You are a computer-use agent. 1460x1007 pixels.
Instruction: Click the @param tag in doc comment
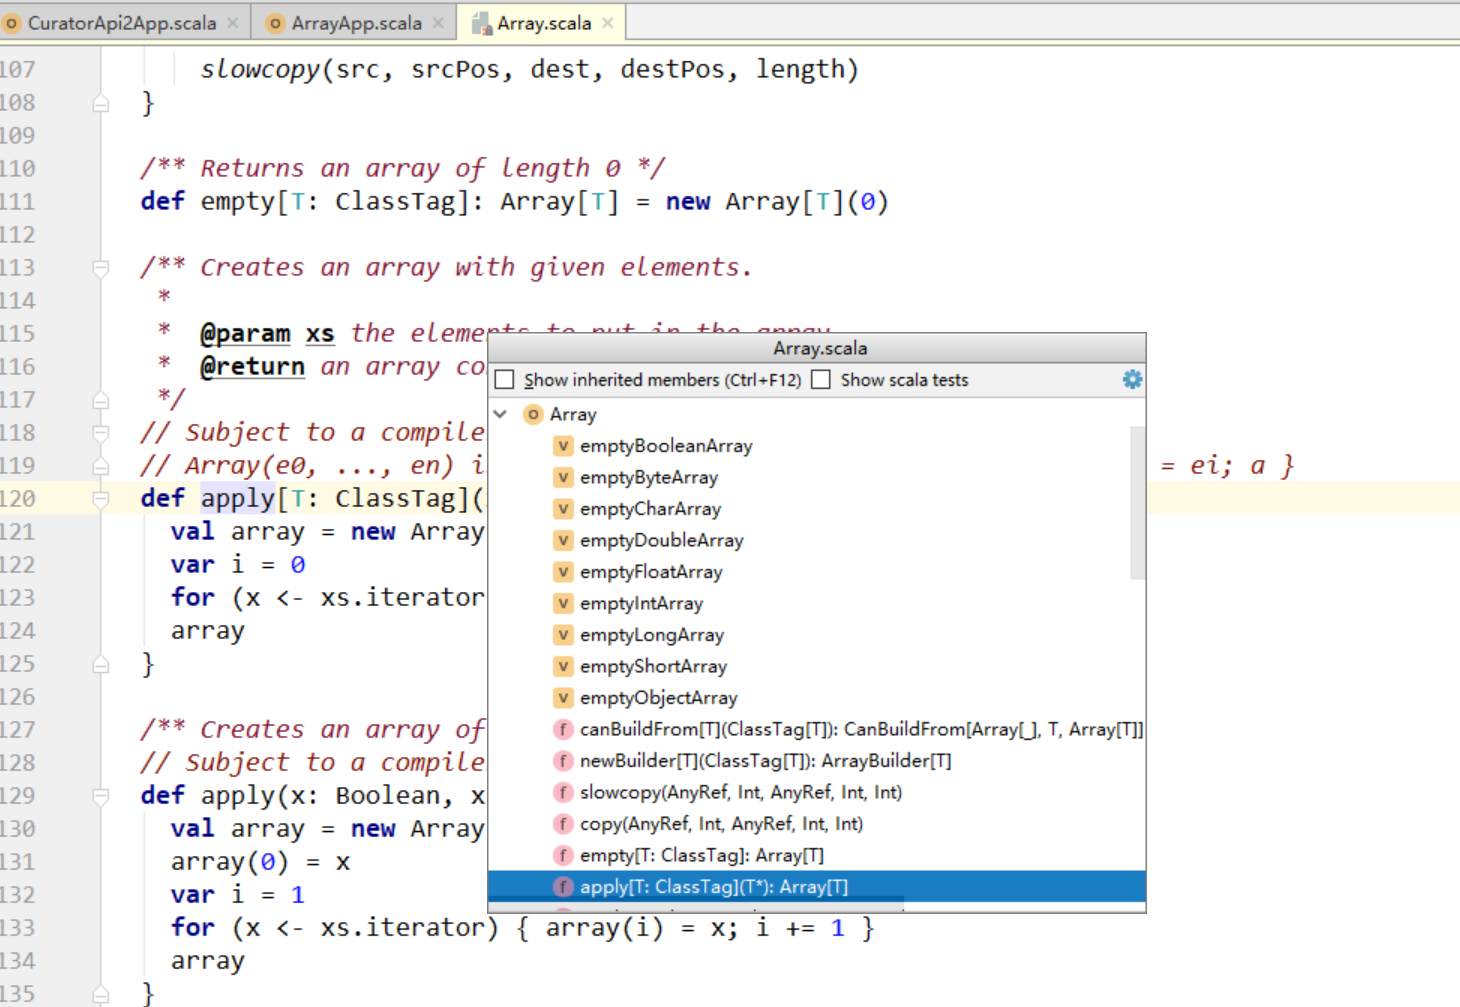245,333
